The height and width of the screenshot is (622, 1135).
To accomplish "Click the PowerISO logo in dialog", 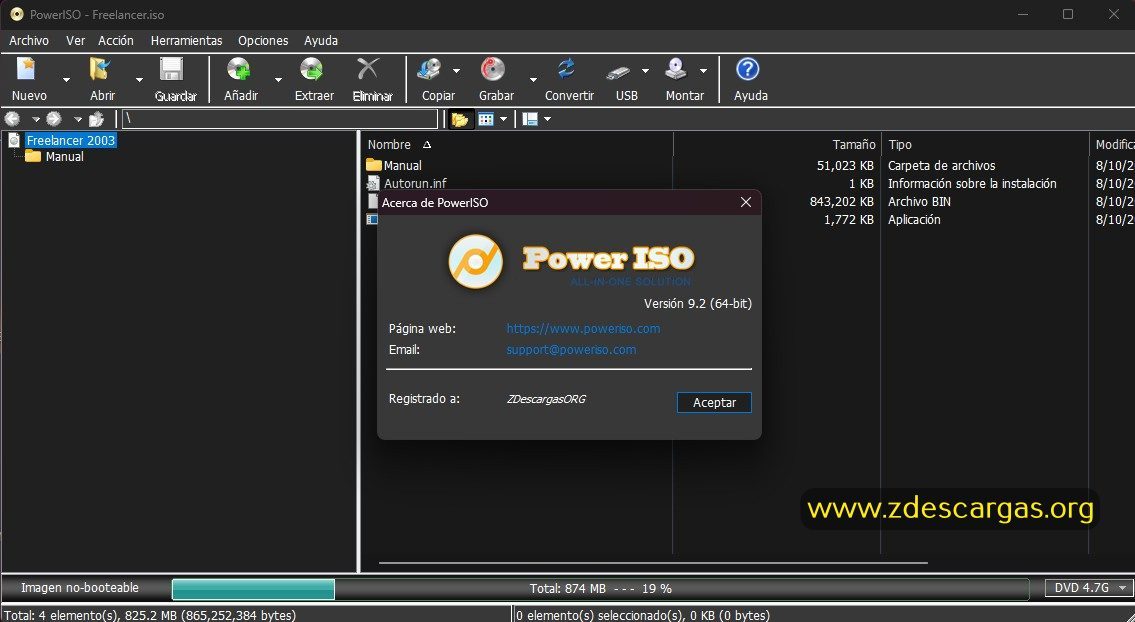I will pos(476,261).
